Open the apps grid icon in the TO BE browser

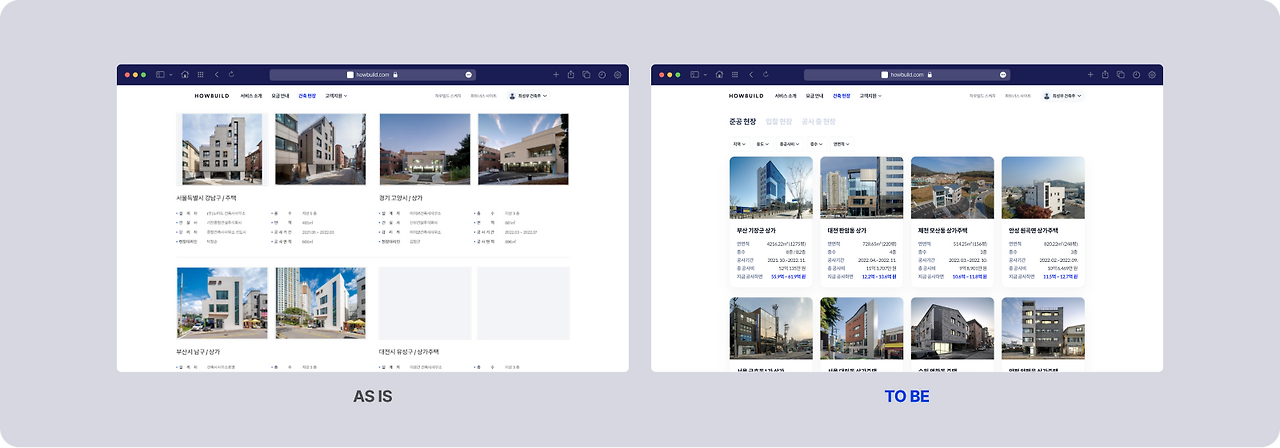coord(734,74)
